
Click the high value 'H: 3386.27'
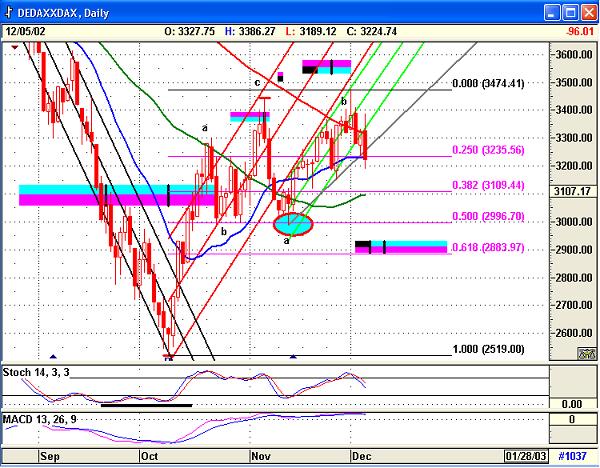click(x=250, y=31)
